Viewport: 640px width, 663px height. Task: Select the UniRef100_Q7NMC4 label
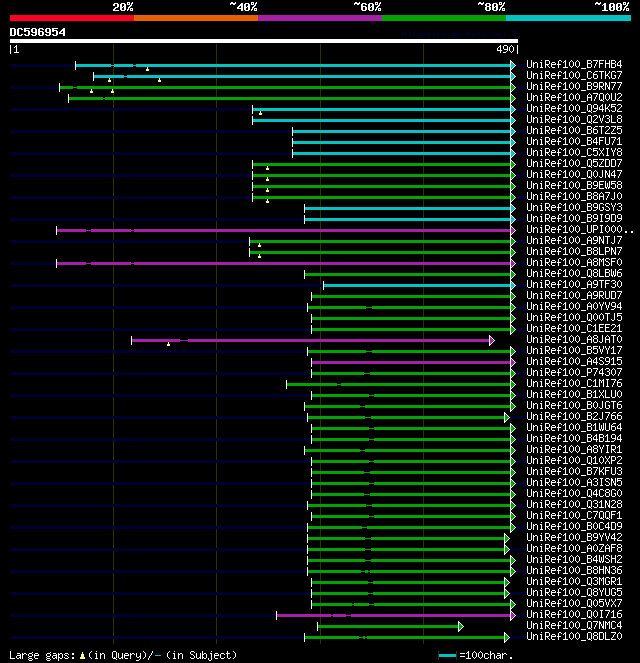point(574,625)
